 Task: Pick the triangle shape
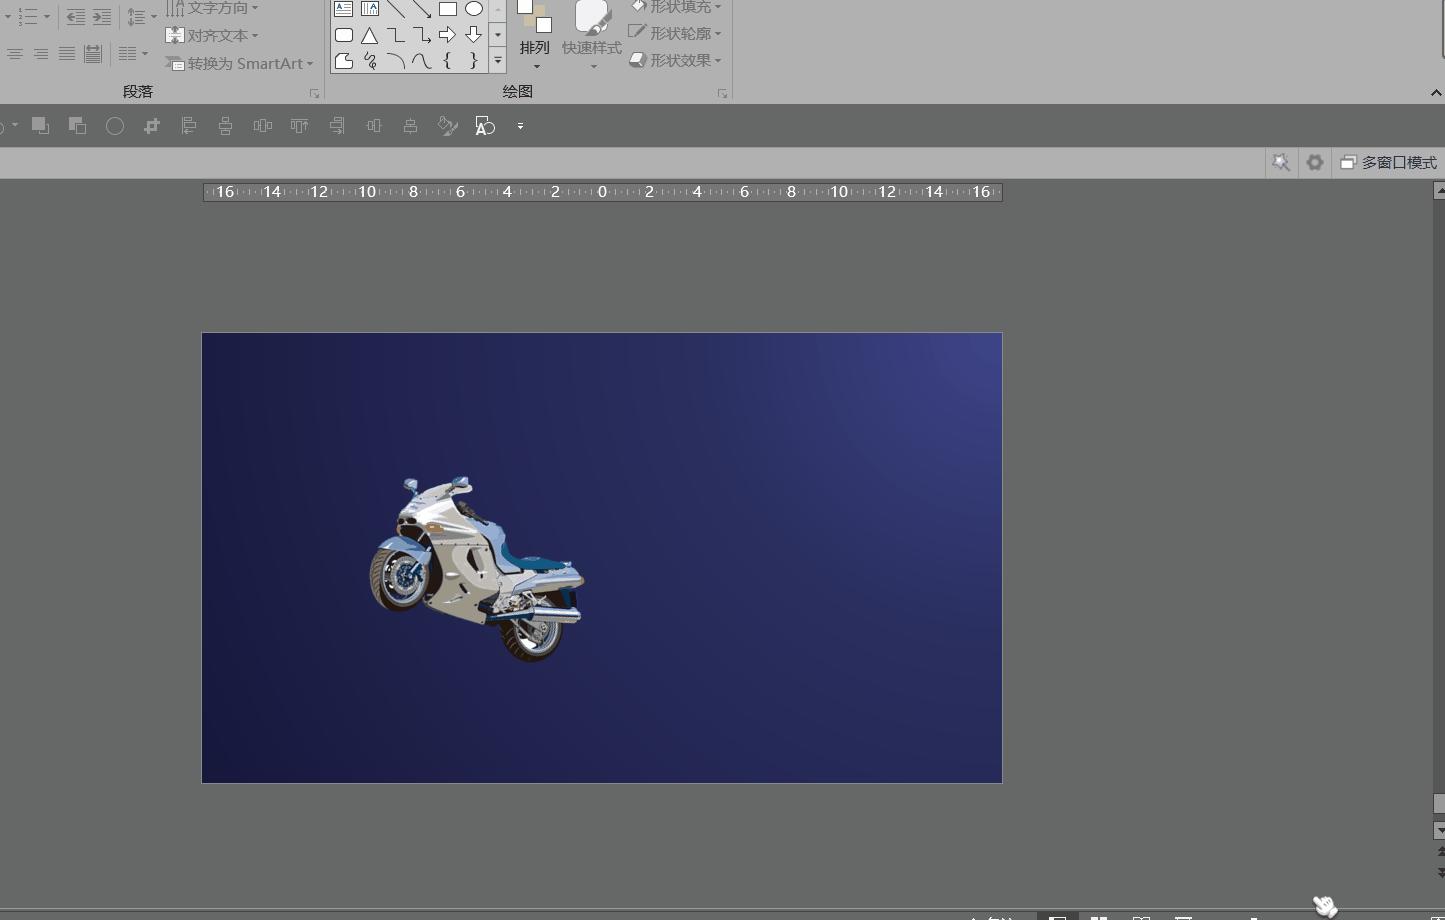click(x=369, y=35)
